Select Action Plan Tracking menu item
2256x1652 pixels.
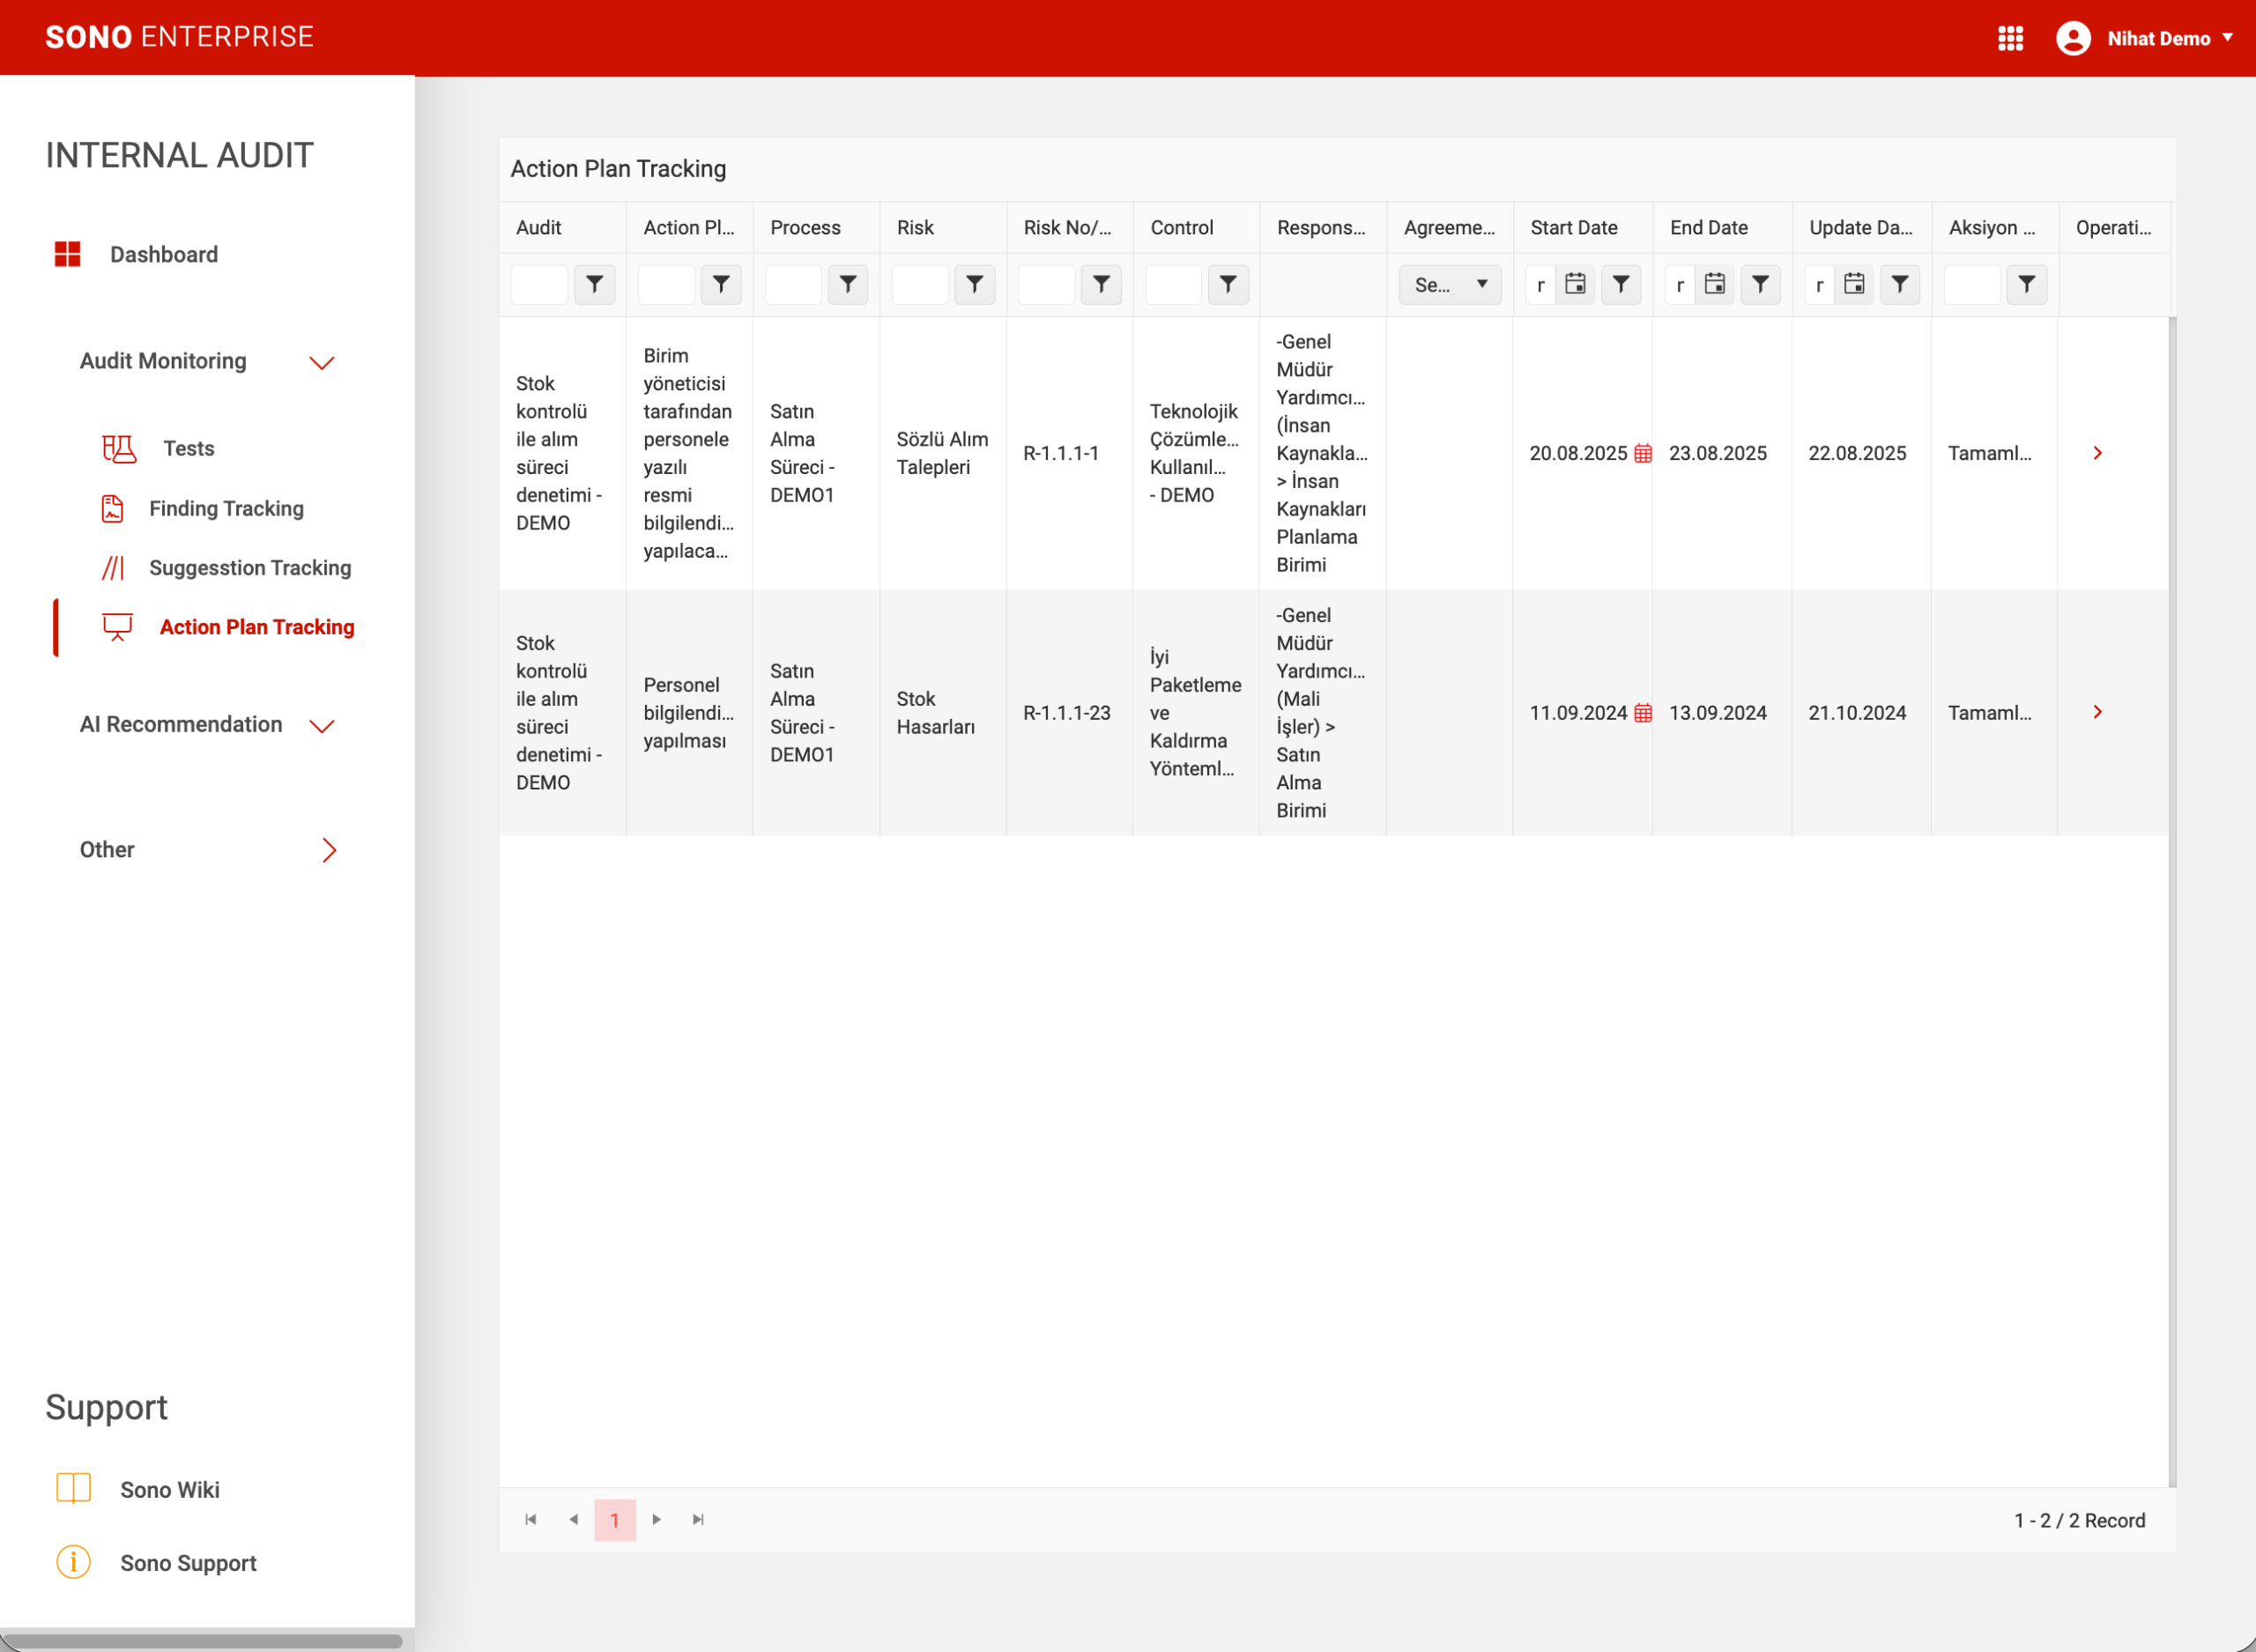[257, 627]
